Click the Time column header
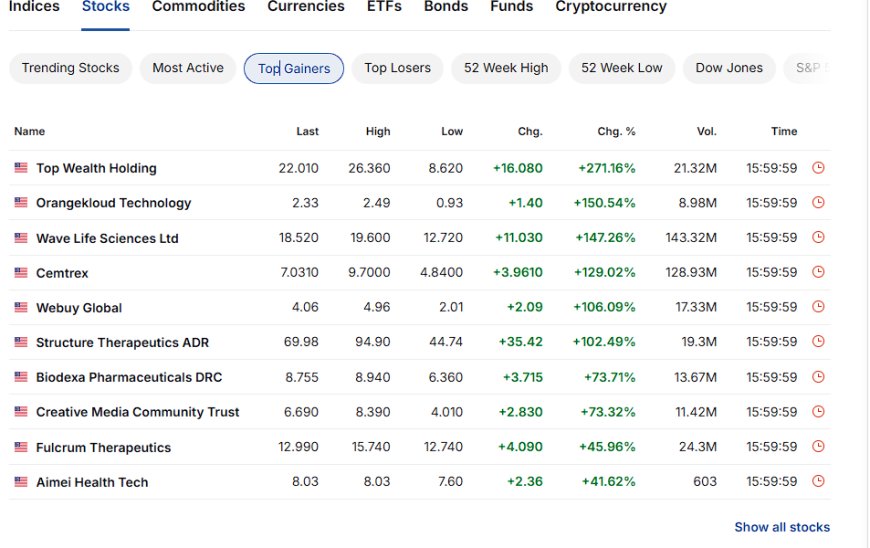Screen dimensions: 870x548 click(x=784, y=131)
